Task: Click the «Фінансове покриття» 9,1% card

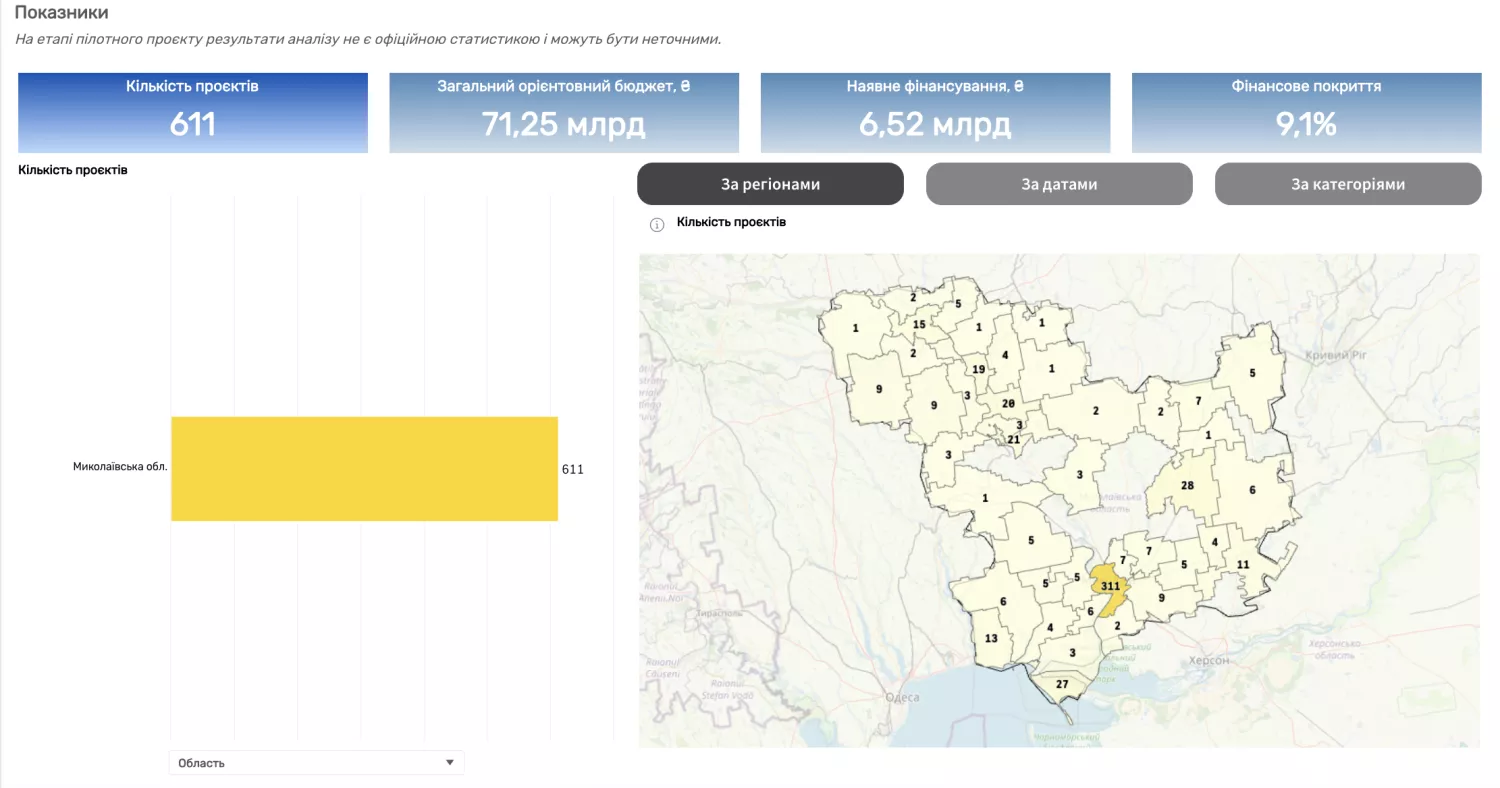Action: (x=1306, y=112)
